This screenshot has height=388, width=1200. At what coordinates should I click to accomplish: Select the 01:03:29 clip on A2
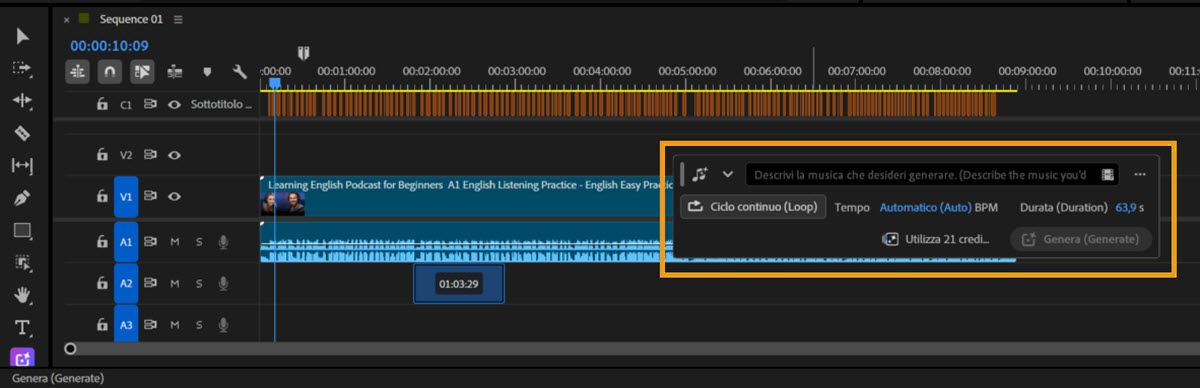pyautogui.click(x=459, y=284)
